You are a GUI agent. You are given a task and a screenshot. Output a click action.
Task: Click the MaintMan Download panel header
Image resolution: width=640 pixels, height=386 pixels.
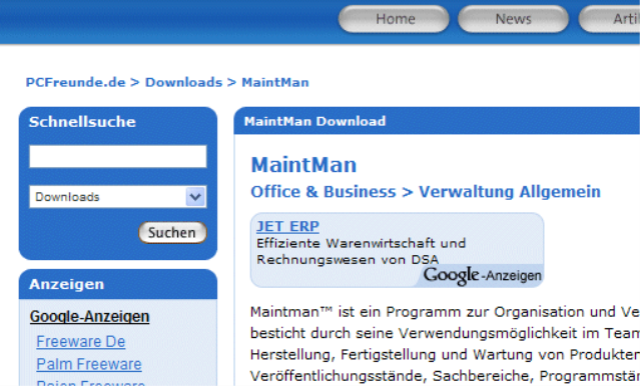(x=437, y=121)
